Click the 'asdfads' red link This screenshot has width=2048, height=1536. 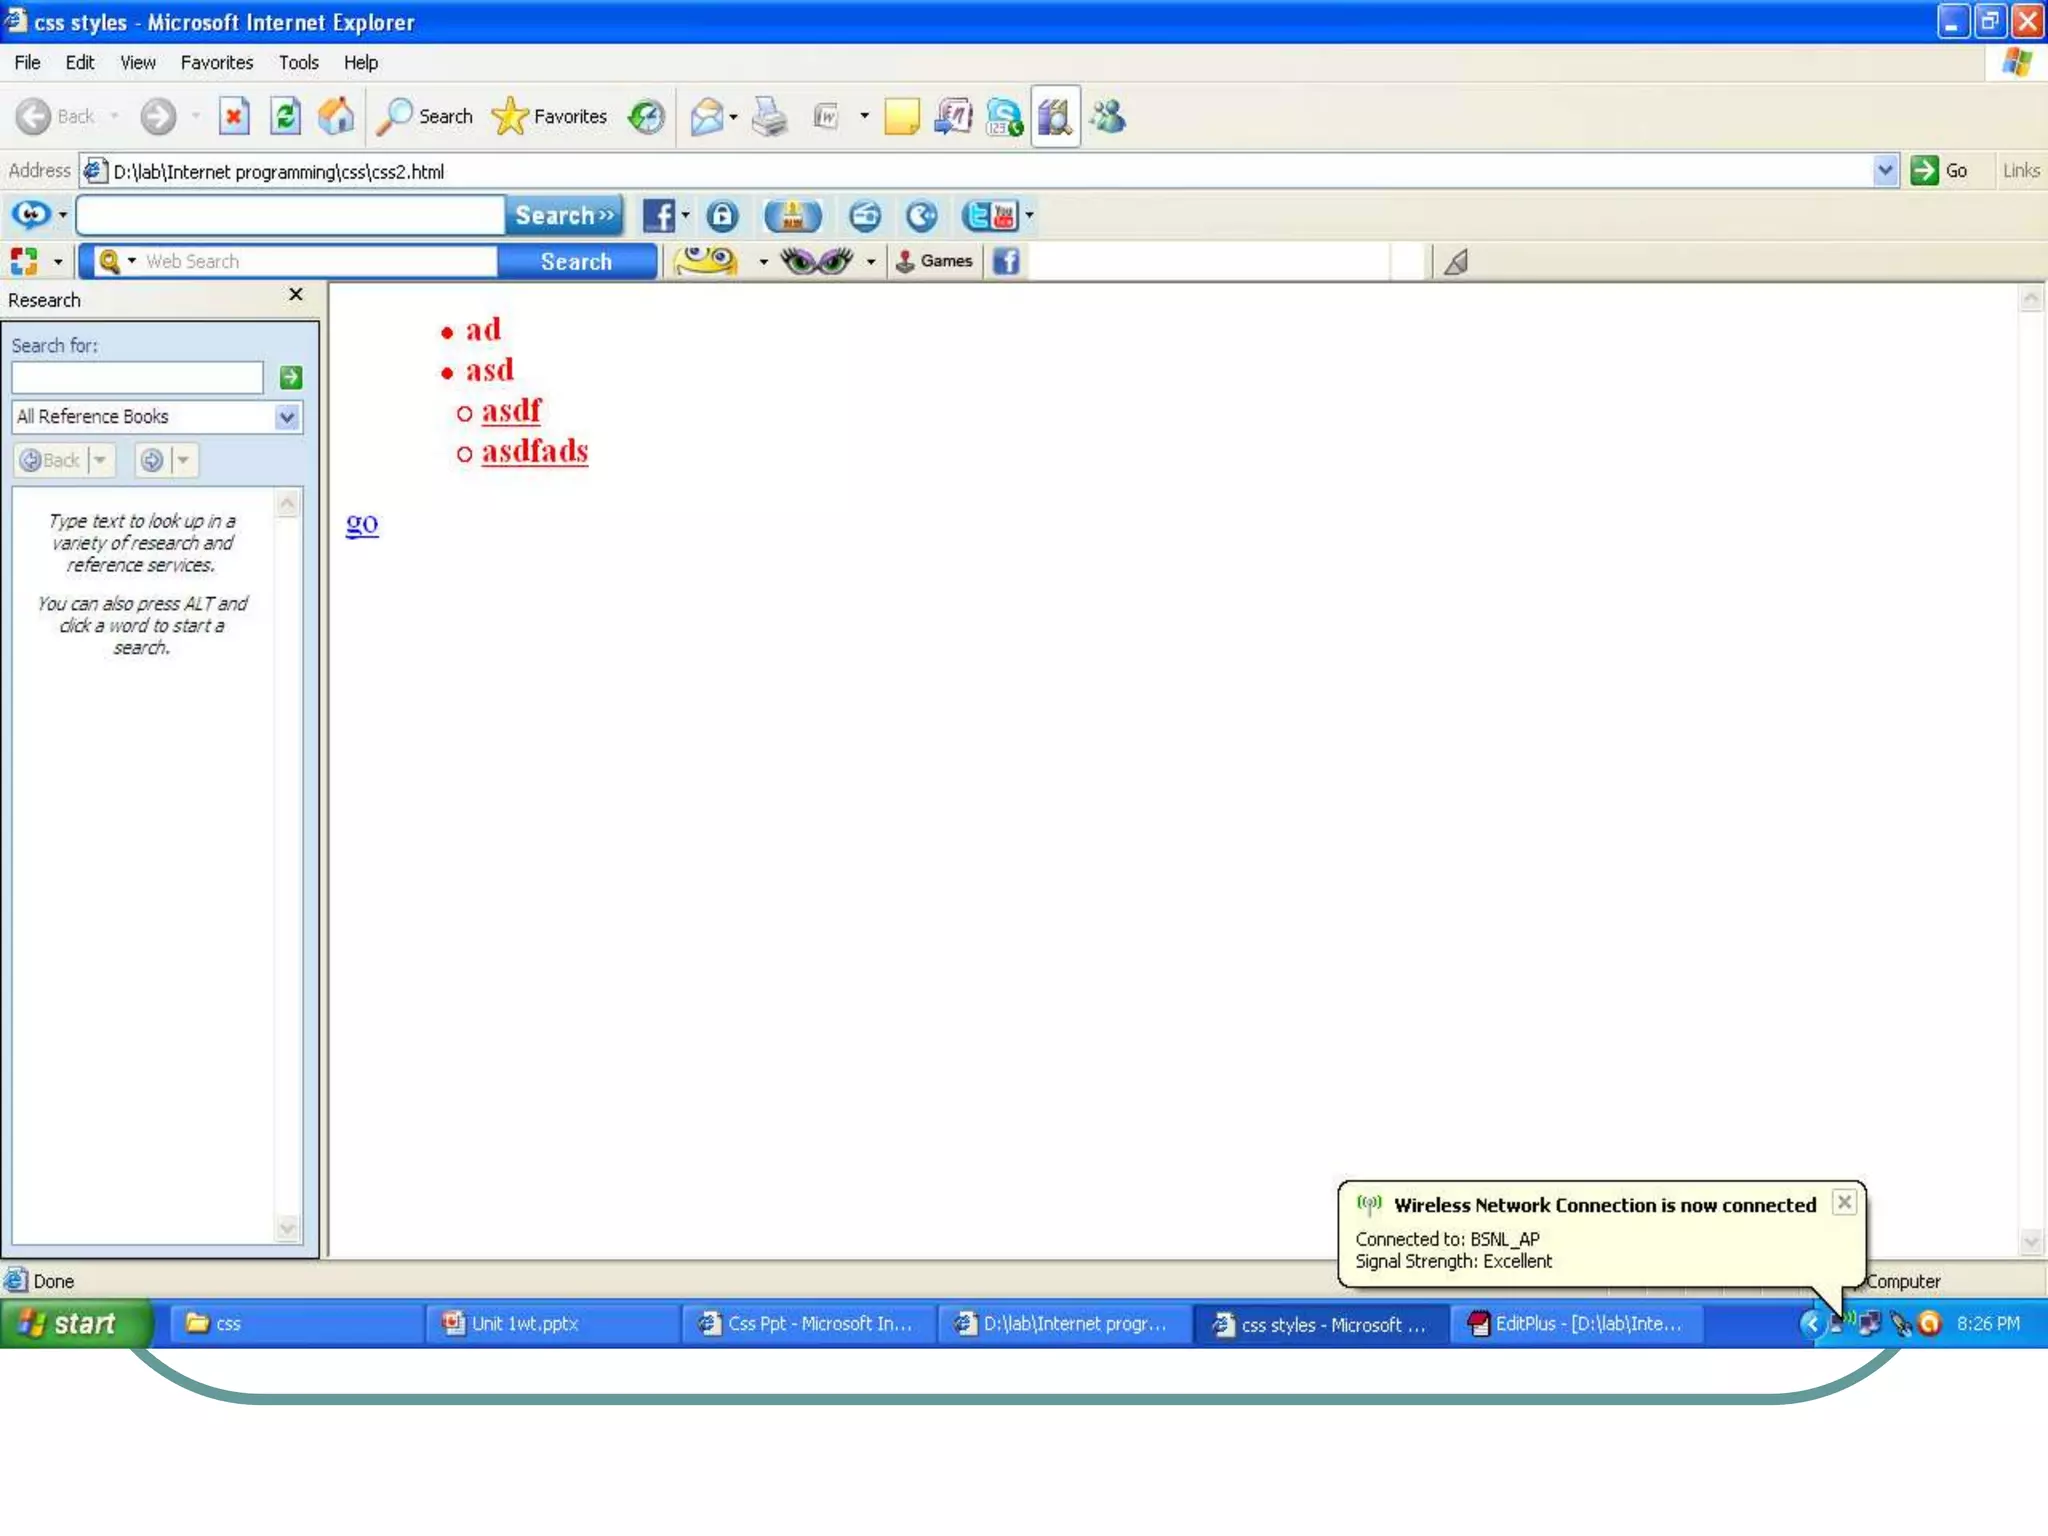(x=534, y=451)
